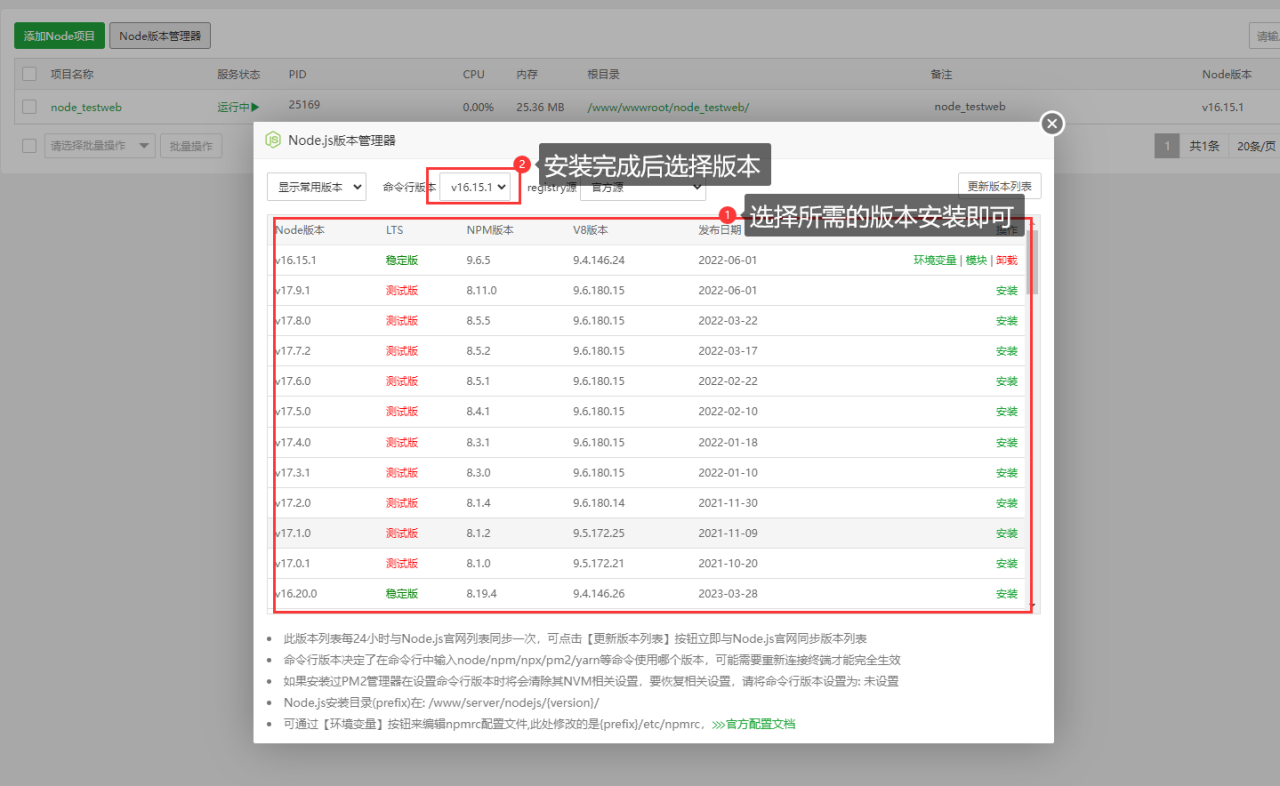Click the 添加Node项目 button
1280x786 pixels.
[x=59, y=35]
